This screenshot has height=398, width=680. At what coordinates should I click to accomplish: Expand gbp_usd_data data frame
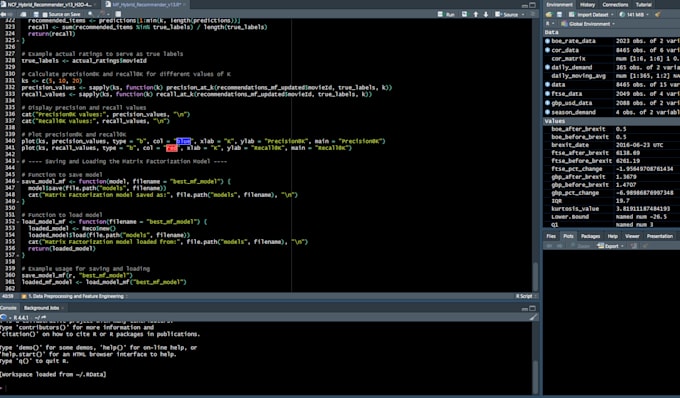(x=547, y=103)
